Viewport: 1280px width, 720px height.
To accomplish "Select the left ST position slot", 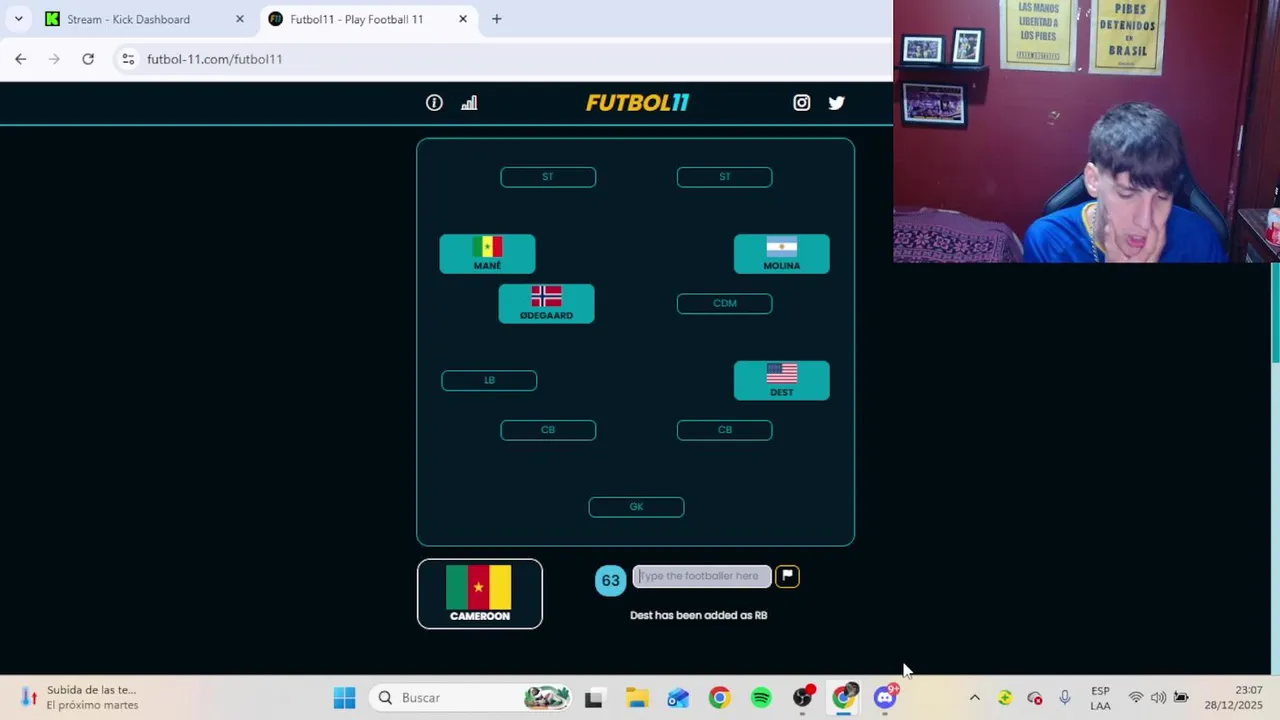I will click(x=548, y=177).
